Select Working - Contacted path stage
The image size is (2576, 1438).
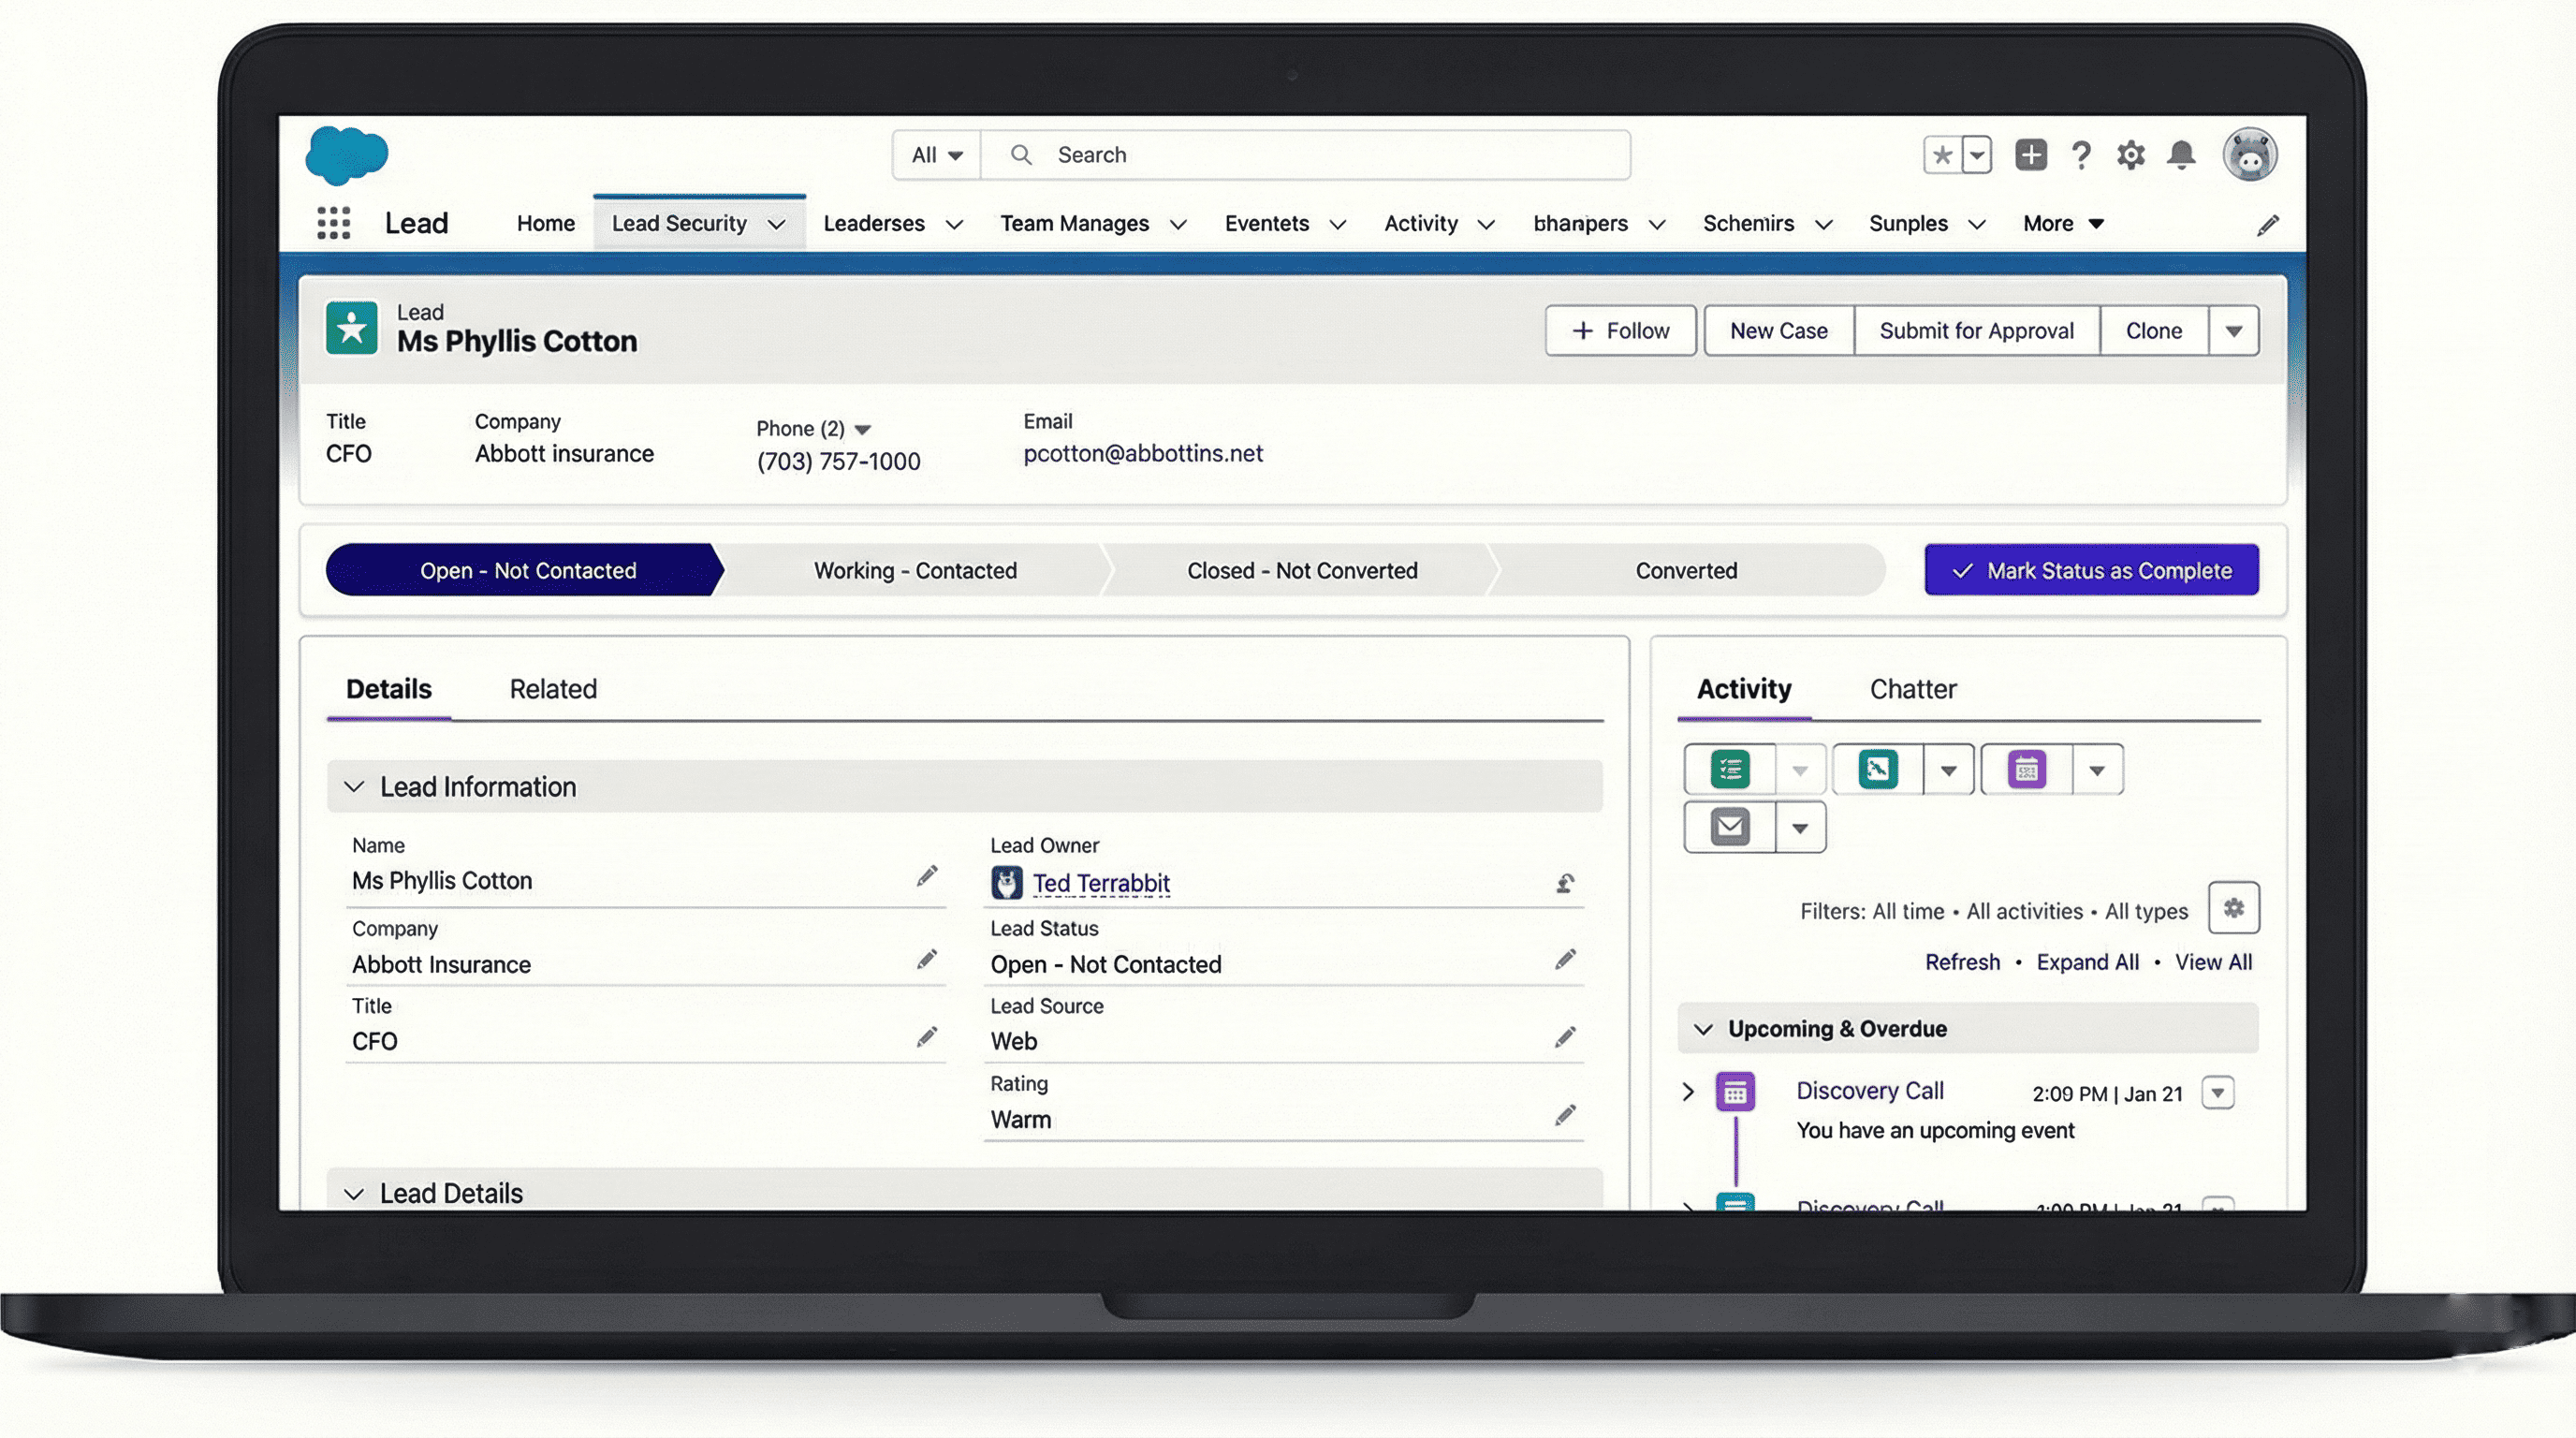tap(914, 570)
